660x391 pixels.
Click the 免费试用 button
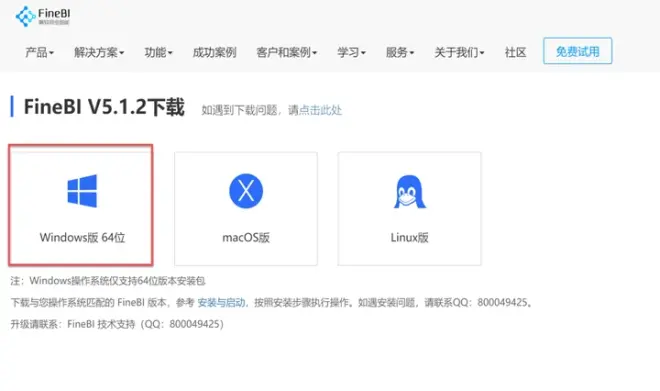tap(578, 51)
